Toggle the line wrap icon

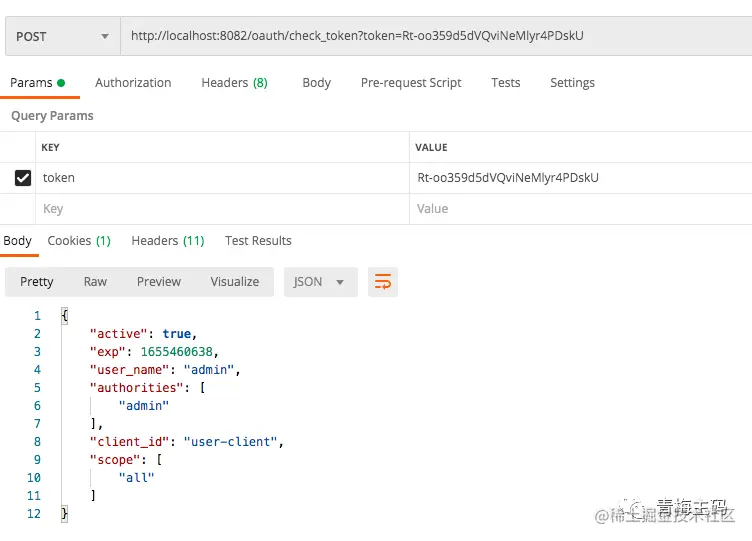383,282
